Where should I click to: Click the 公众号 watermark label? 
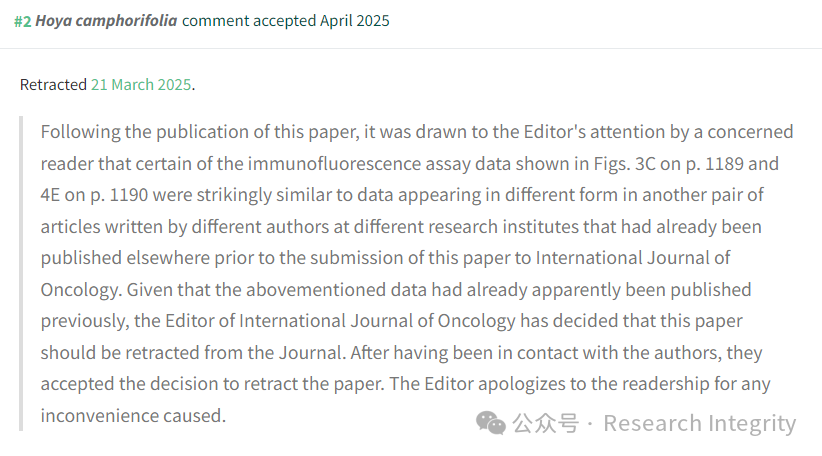546,423
